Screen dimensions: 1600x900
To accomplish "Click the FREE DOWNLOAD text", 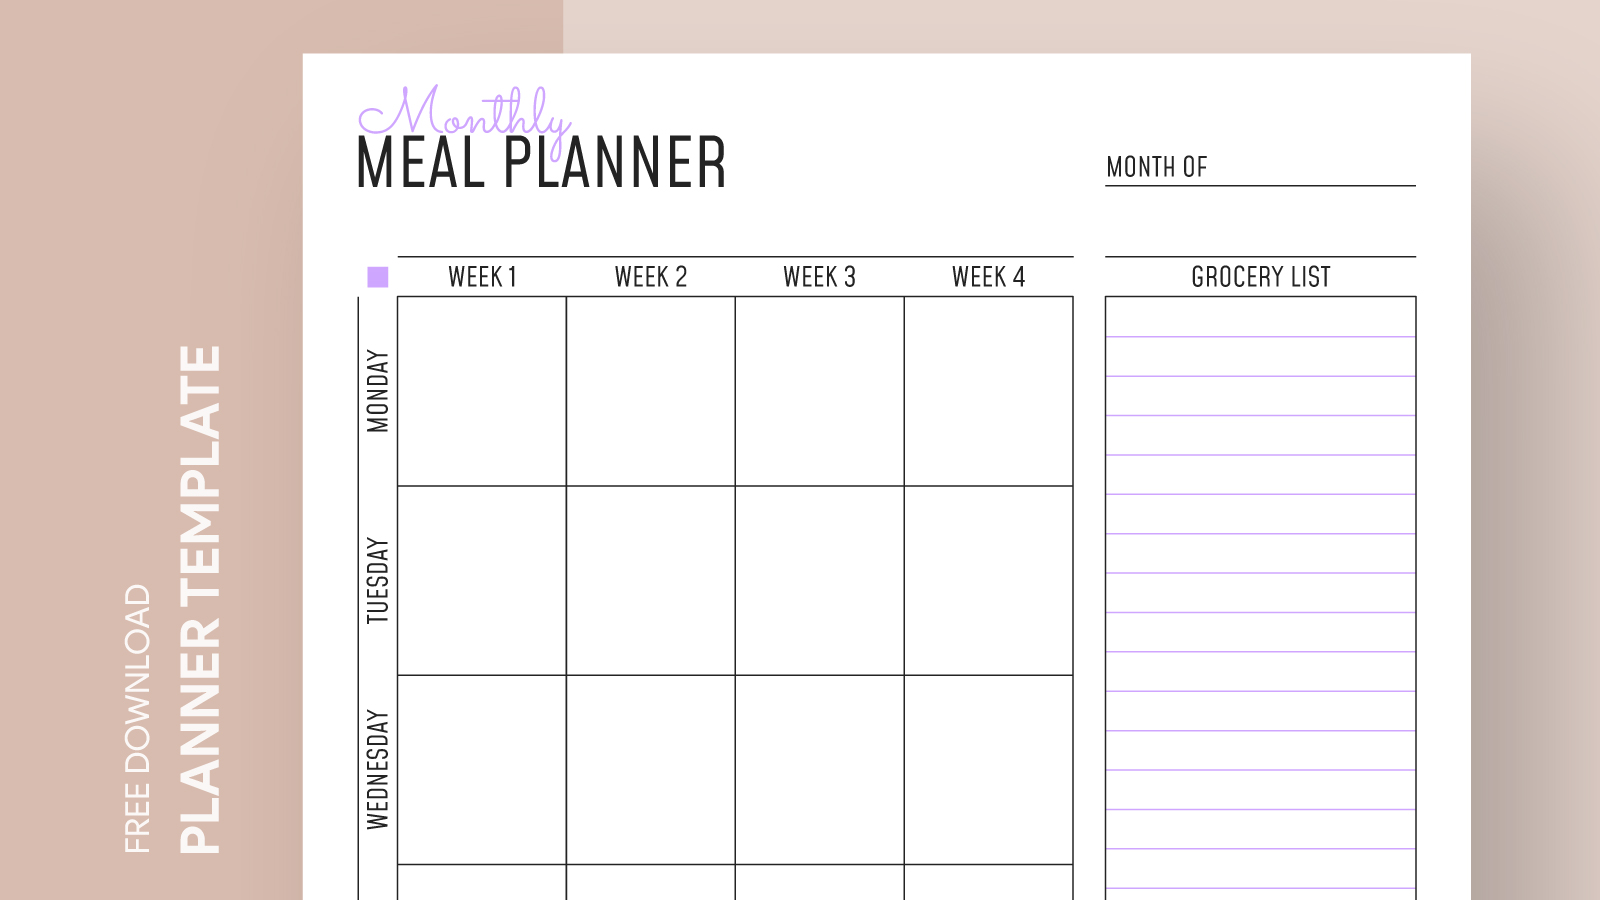I will [x=137, y=719].
